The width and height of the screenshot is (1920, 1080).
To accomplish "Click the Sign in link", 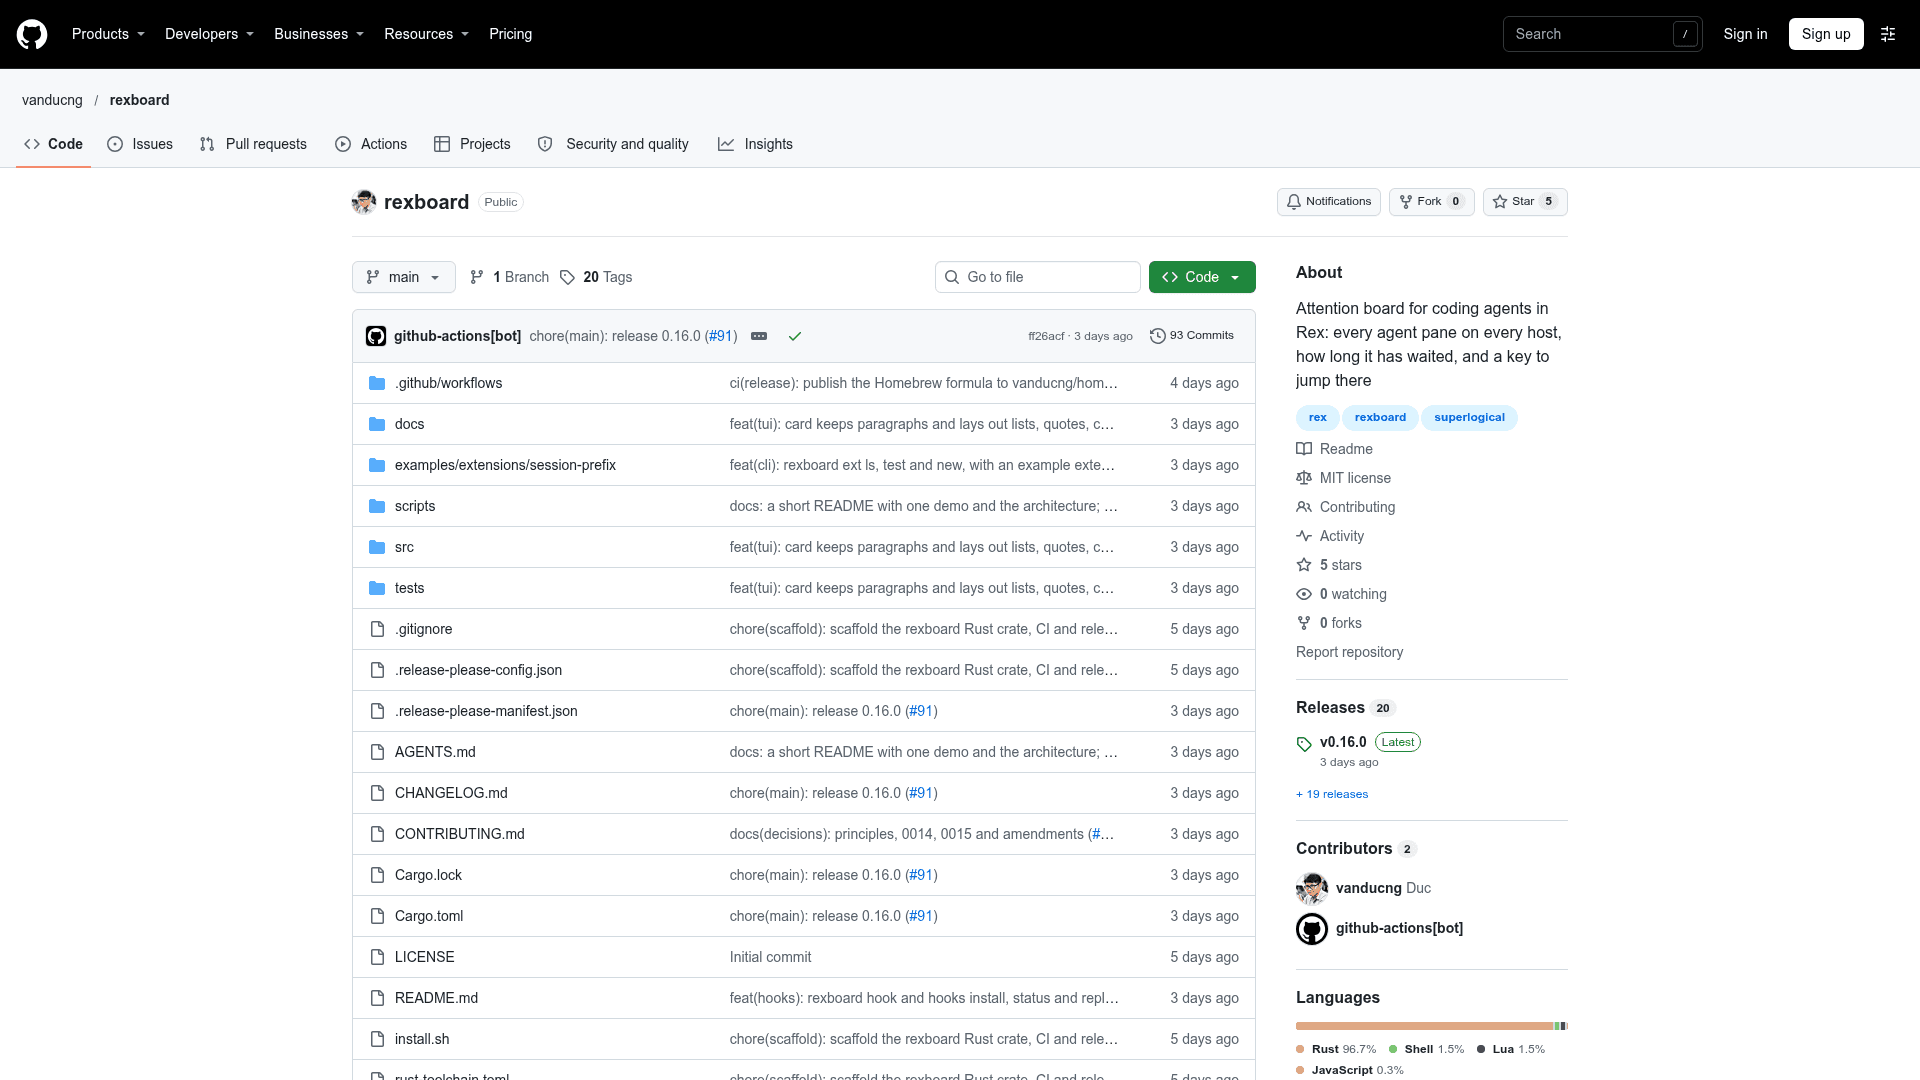I will tap(1745, 34).
